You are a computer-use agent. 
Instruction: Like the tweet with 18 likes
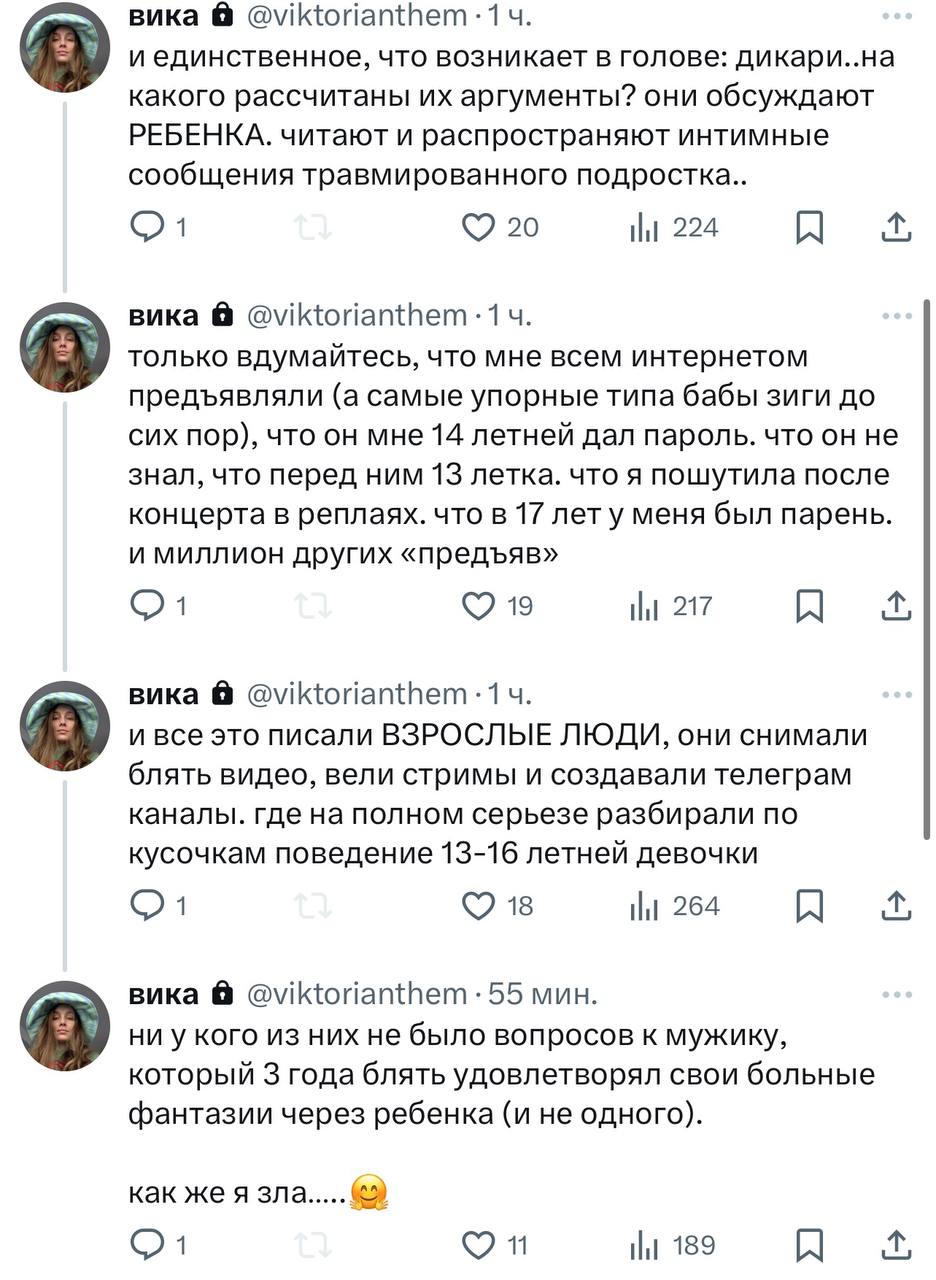coord(479,906)
